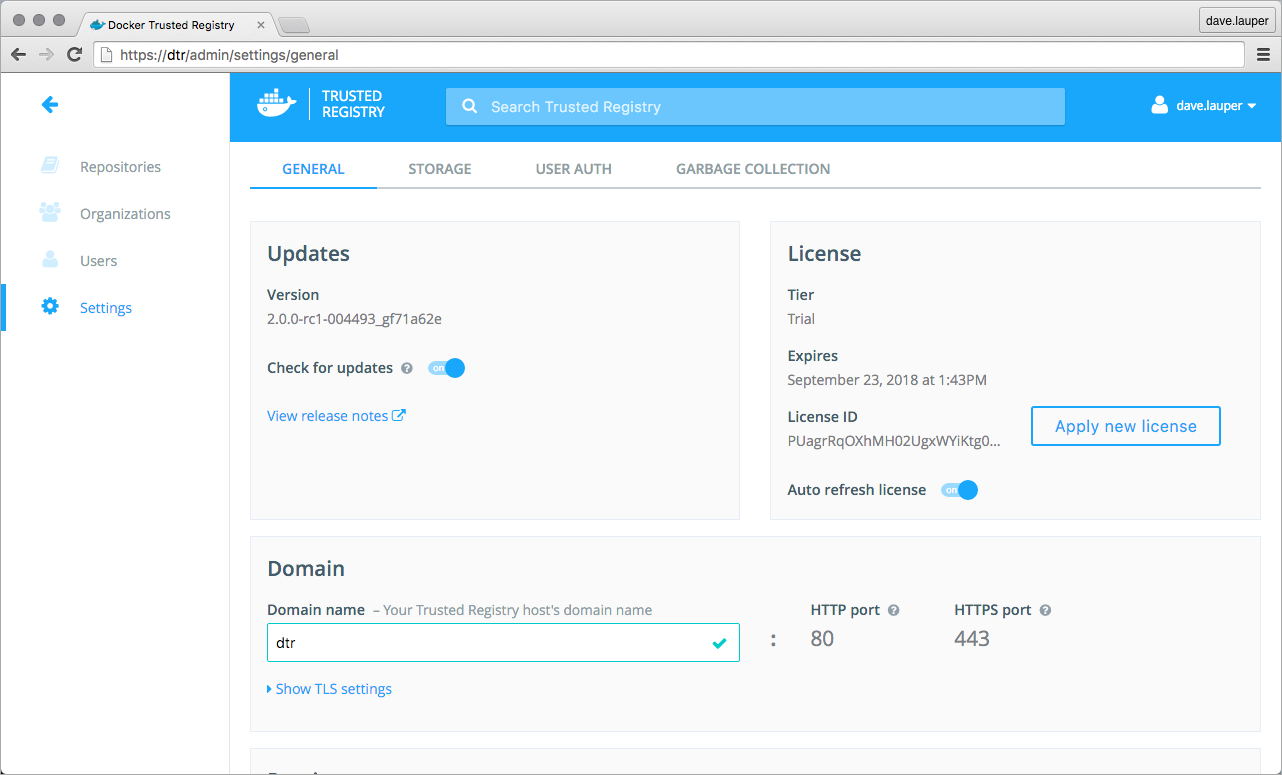The width and height of the screenshot is (1282, 775).
Task: Open the View release notes link
Action: coord(336,416)
